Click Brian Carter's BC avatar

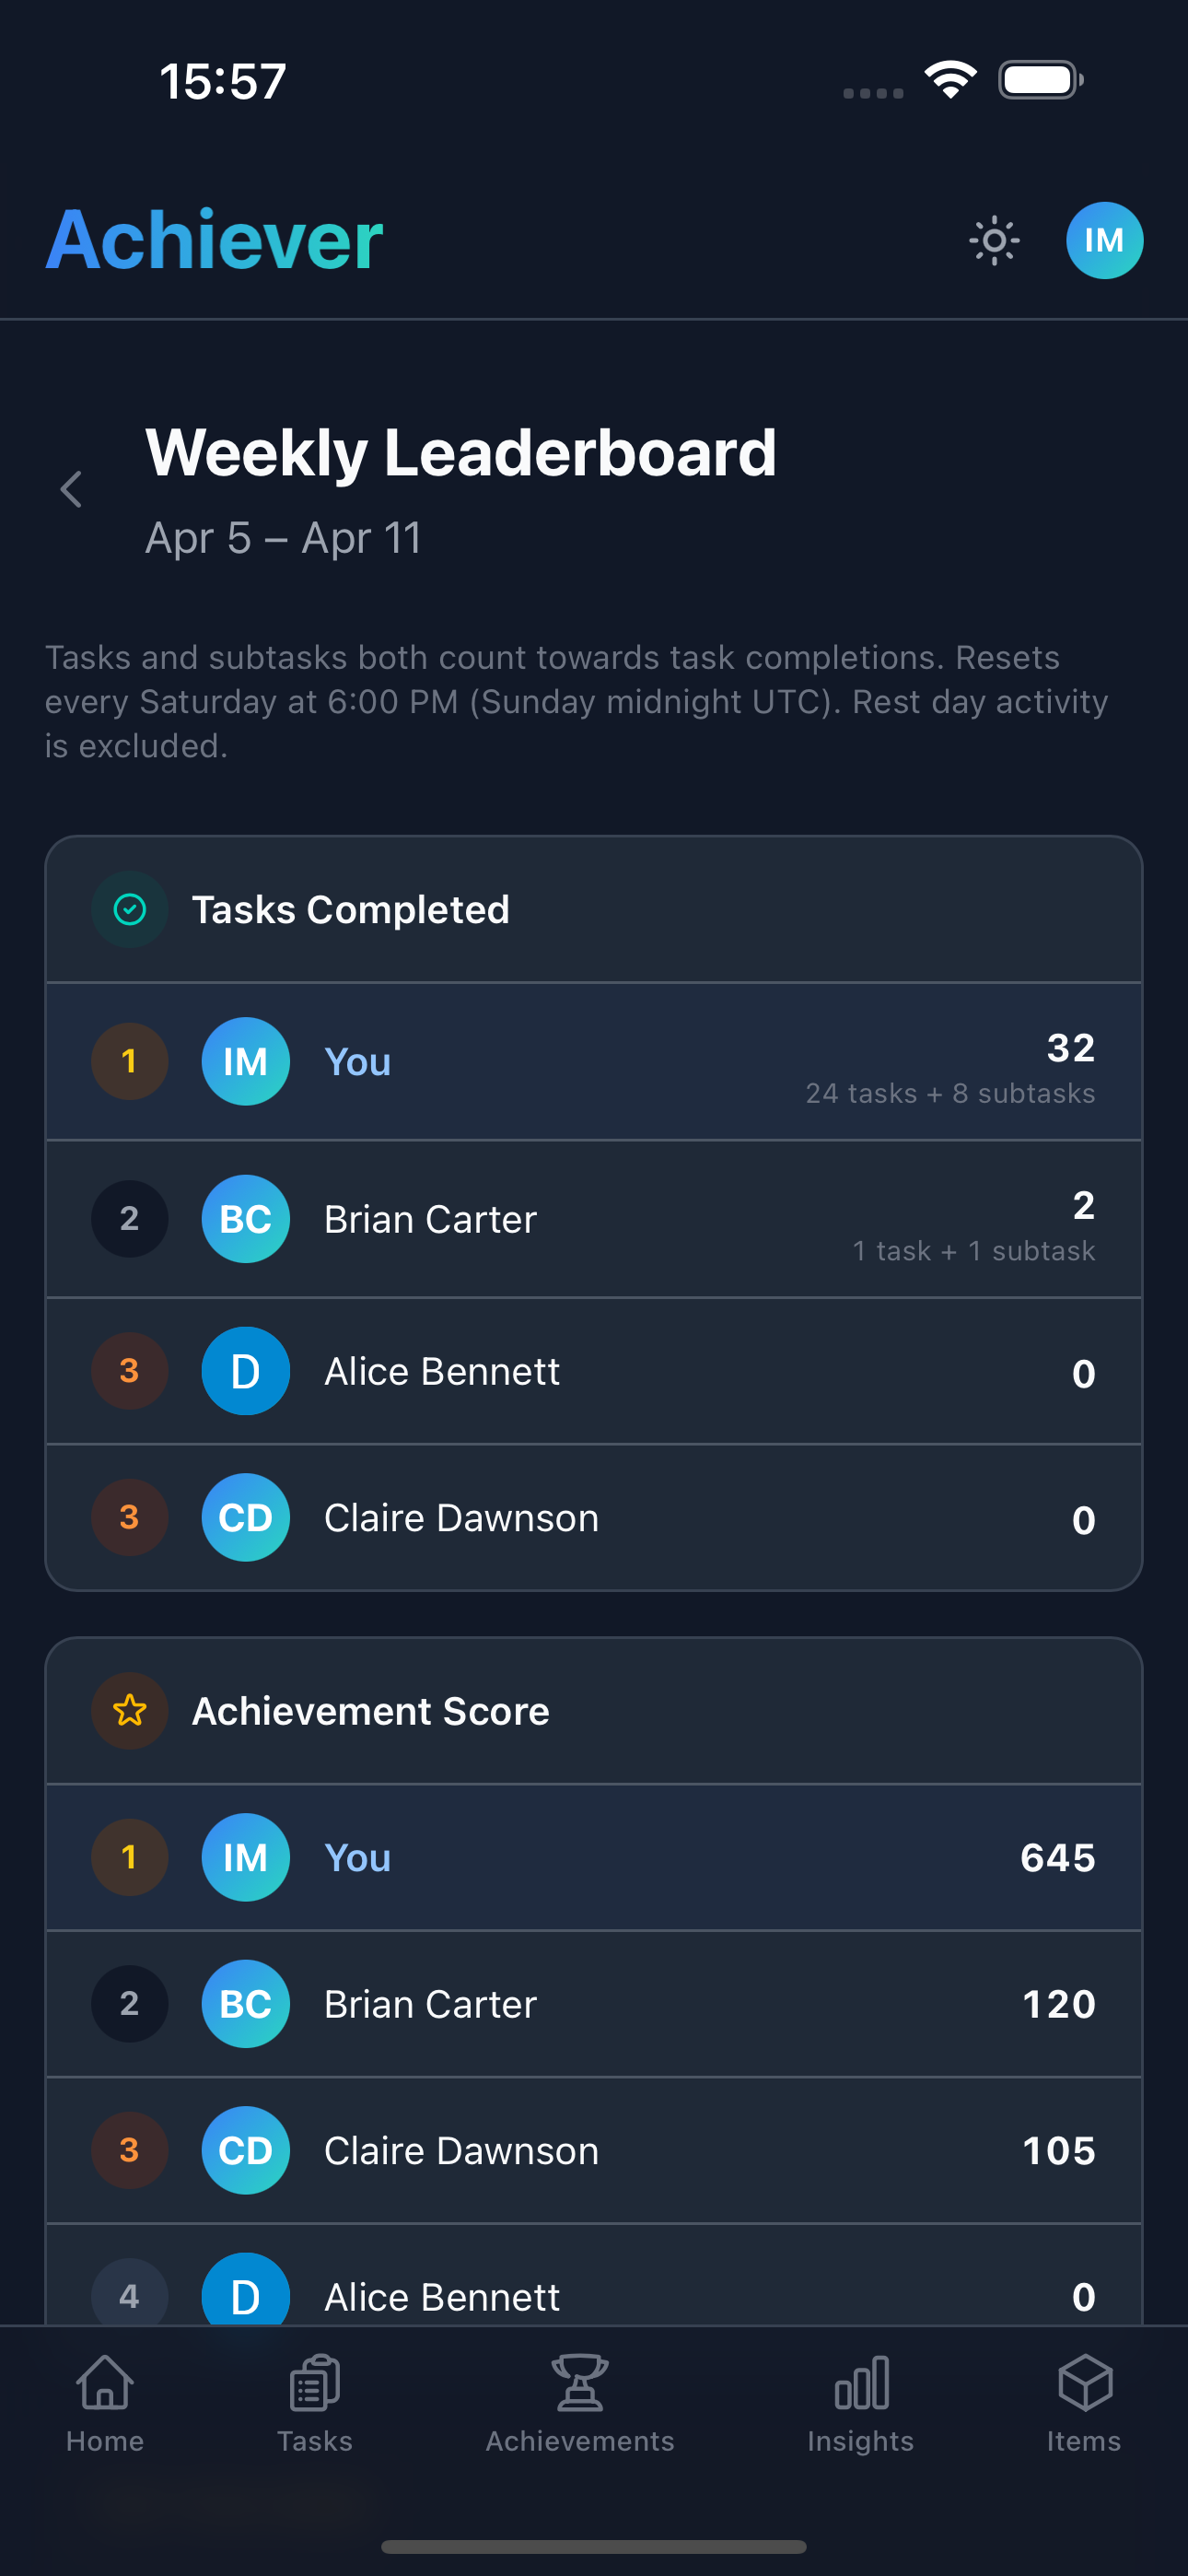tap(245, 1218)
